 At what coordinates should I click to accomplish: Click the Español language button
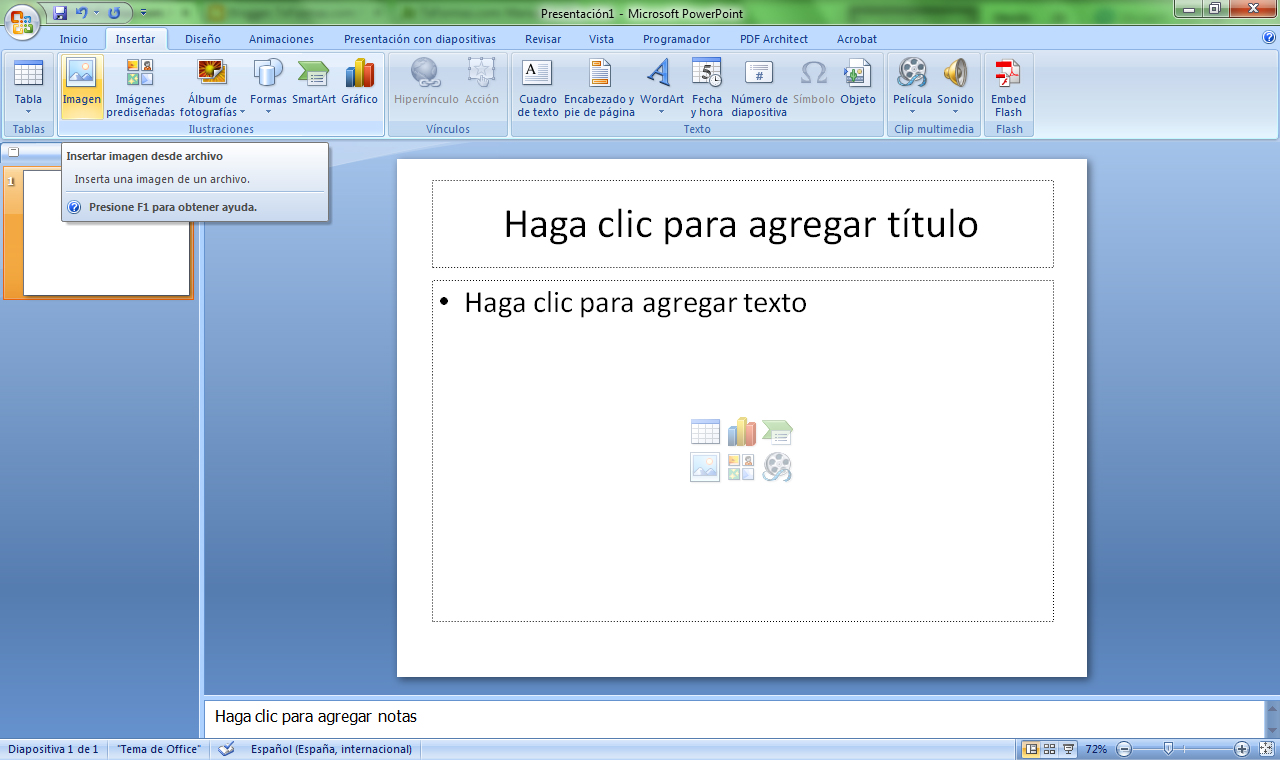coord(331,749)
